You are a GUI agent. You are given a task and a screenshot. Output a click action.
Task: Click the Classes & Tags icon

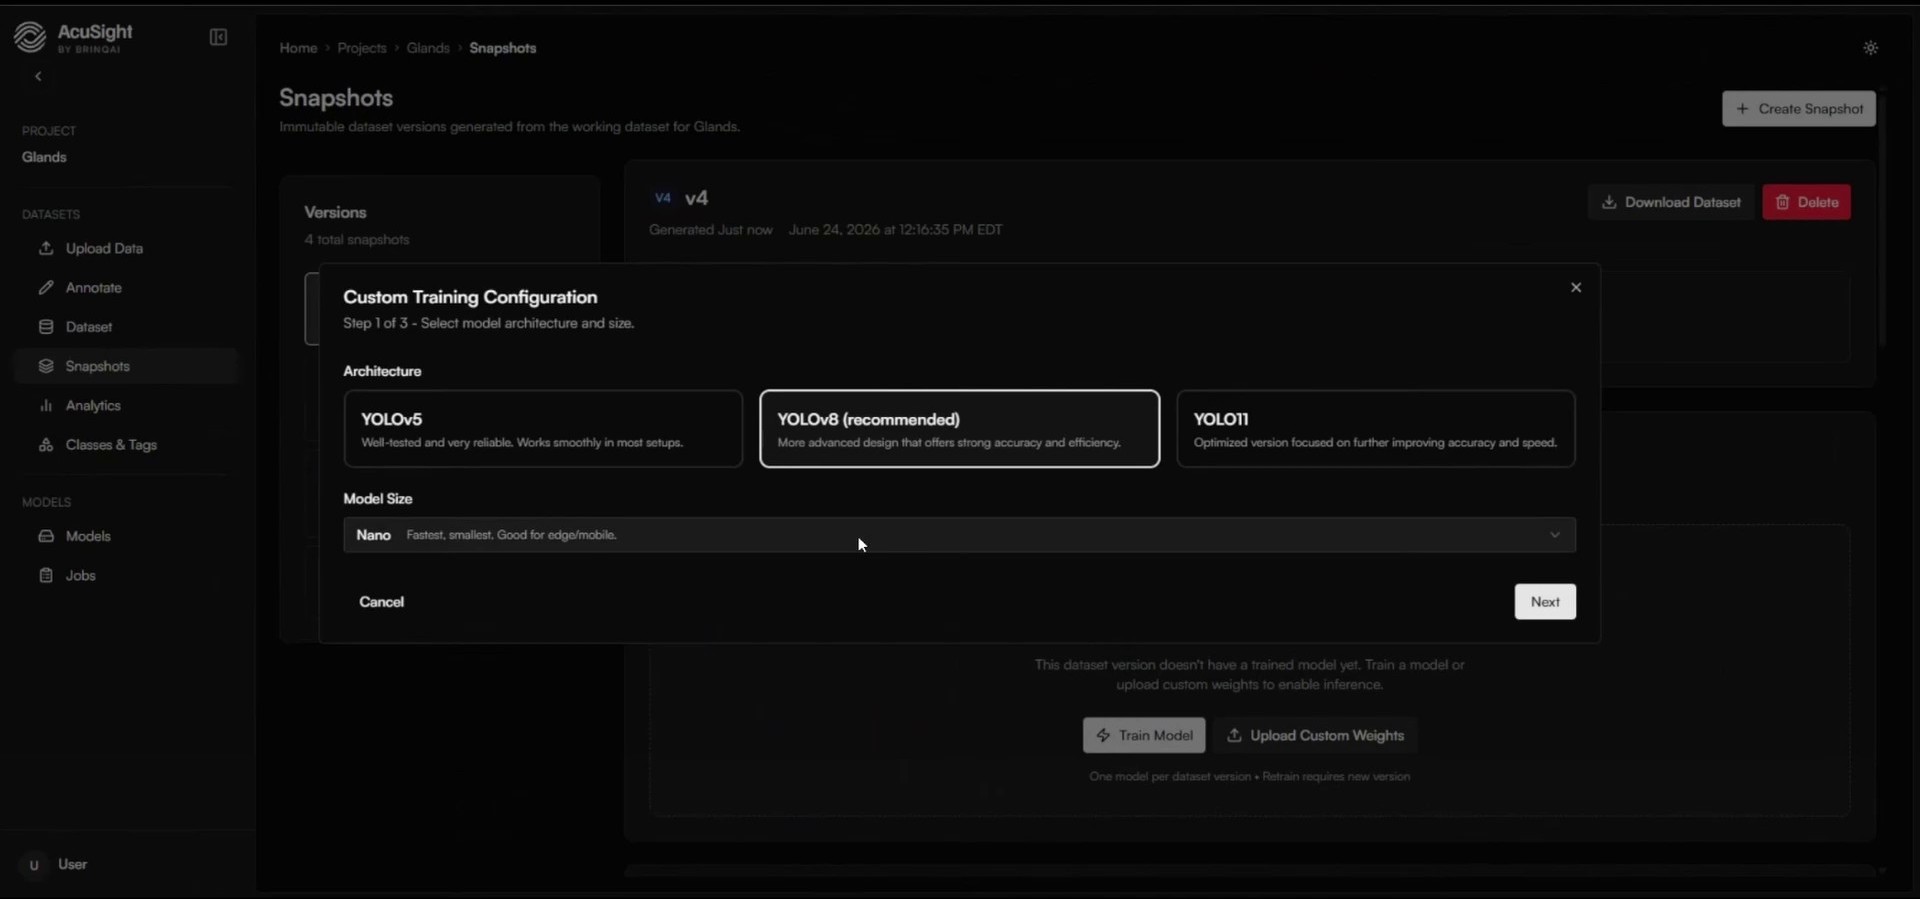pos(46,445)
